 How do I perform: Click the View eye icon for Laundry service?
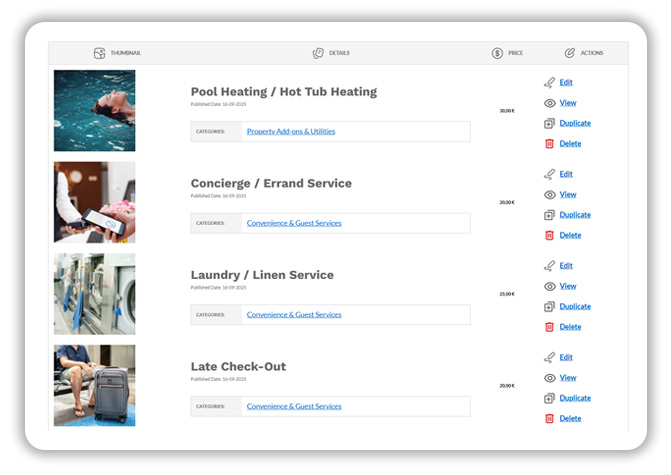(549, 287)
